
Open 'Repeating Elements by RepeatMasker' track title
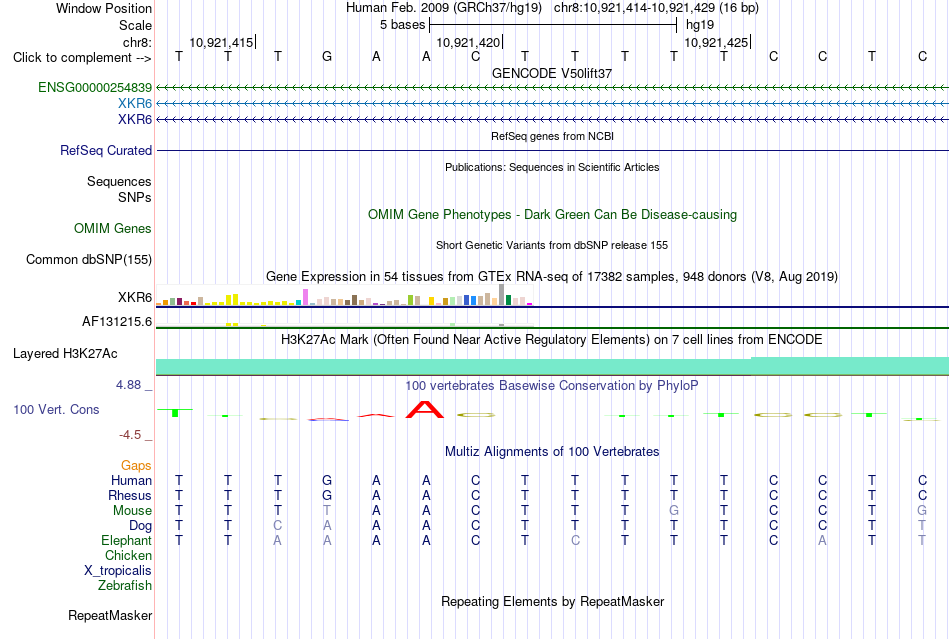click(552, 601)
